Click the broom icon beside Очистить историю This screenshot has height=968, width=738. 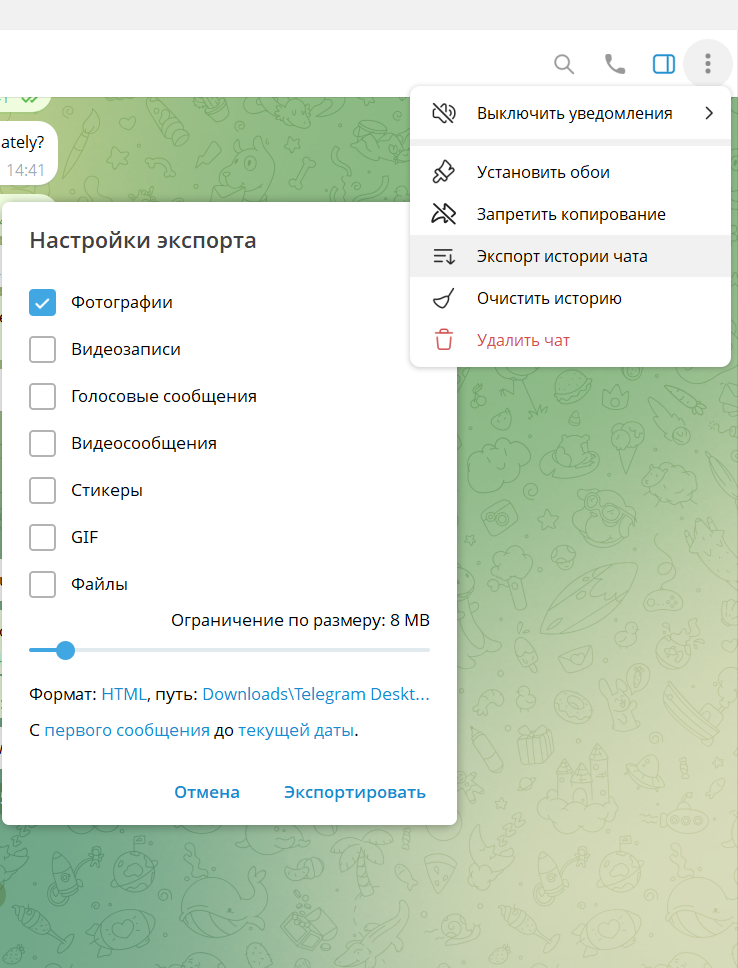click(x=443, y=298)
